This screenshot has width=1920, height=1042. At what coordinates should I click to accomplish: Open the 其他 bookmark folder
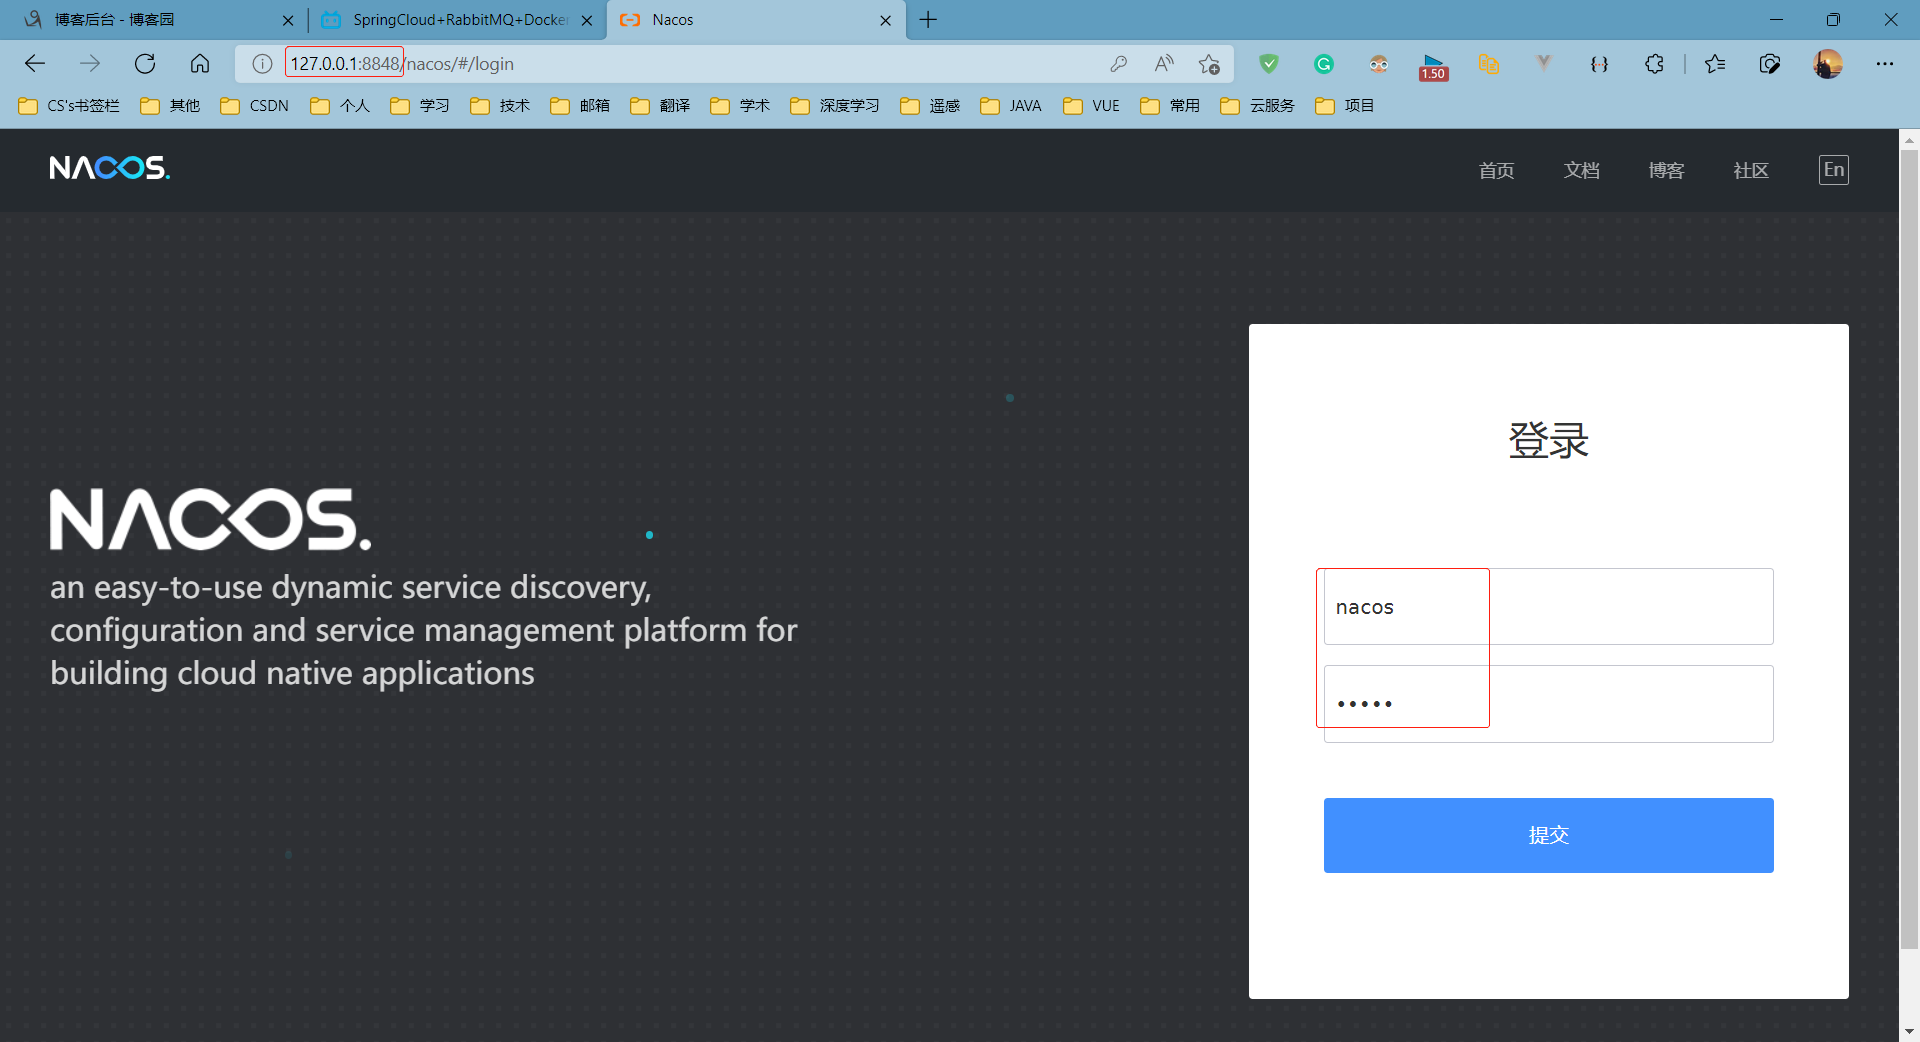coord(171,106)
